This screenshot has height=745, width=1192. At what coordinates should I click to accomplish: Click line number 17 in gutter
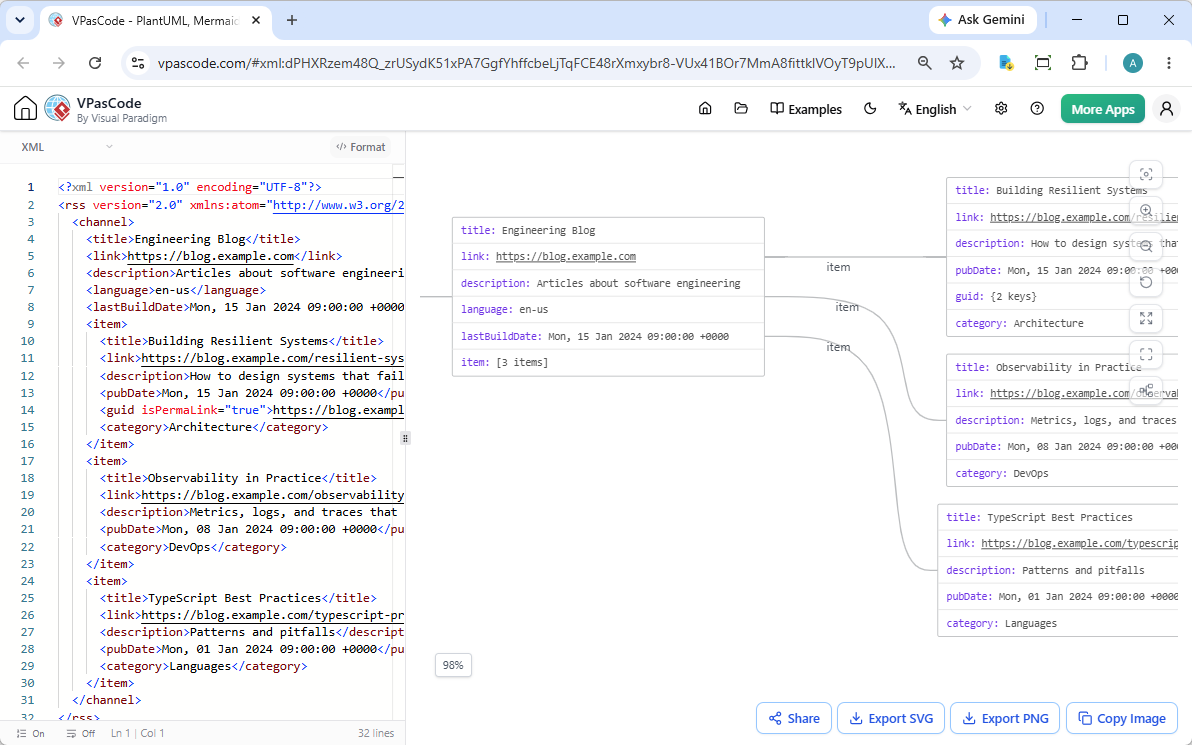coord(27,461)
